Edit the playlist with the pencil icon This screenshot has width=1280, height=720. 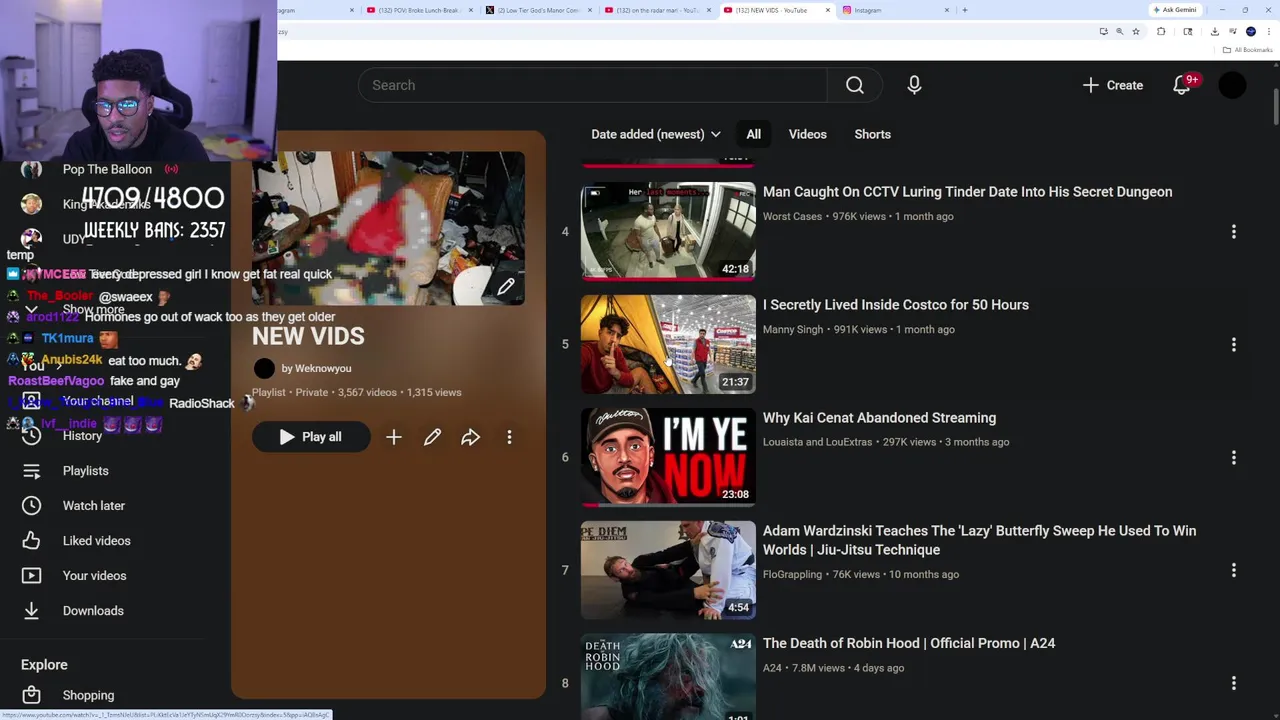click(x=432, y=437)
